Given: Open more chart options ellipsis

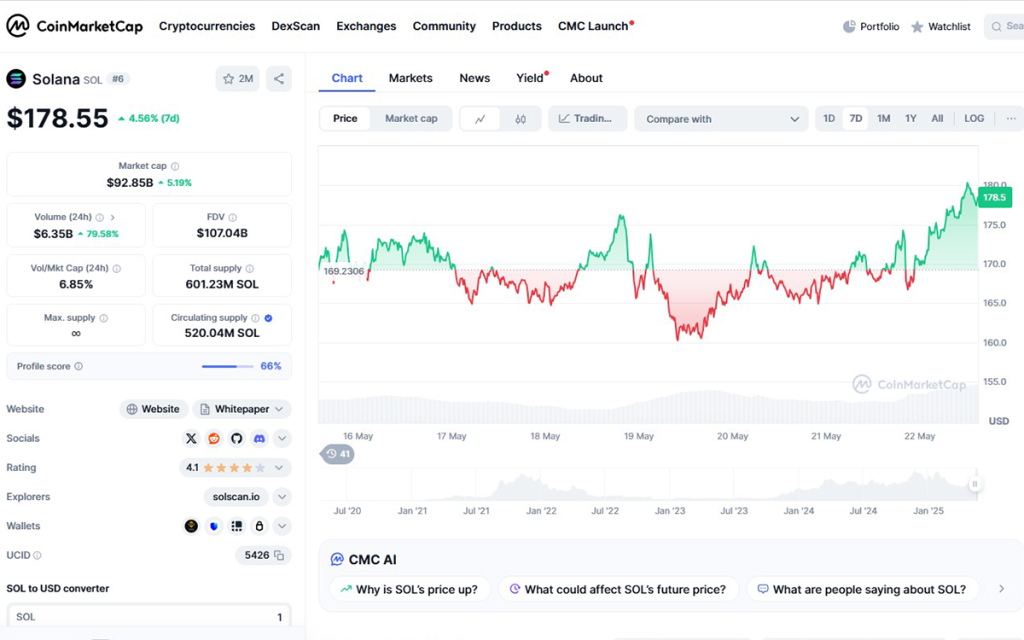Looking at the screenshot, I should tap(1011, 118).
